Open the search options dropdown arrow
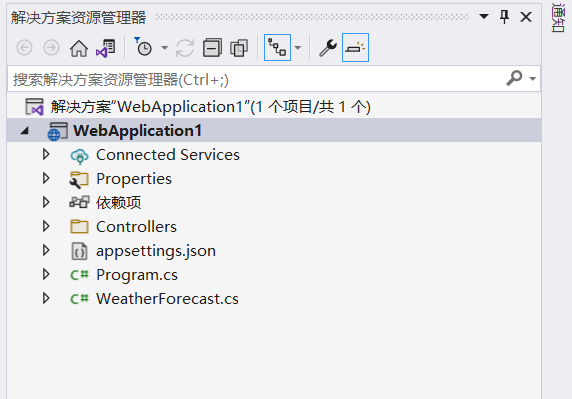This screenshot has height=399, width=572. point(533,79)
